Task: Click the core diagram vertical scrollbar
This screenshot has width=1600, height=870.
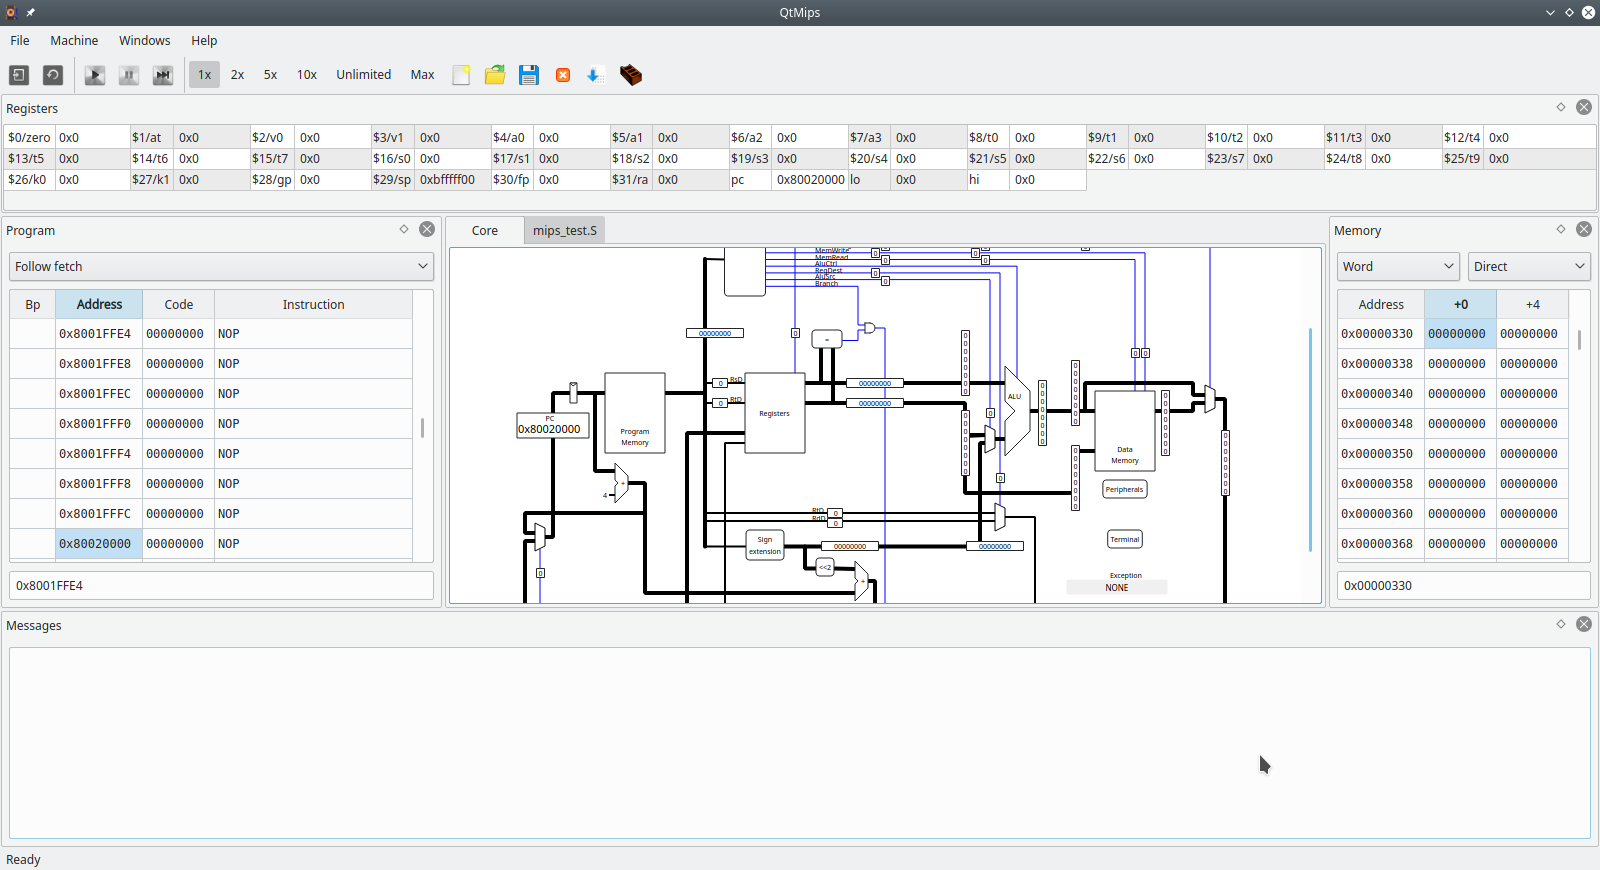Action: click(1310, 440)
